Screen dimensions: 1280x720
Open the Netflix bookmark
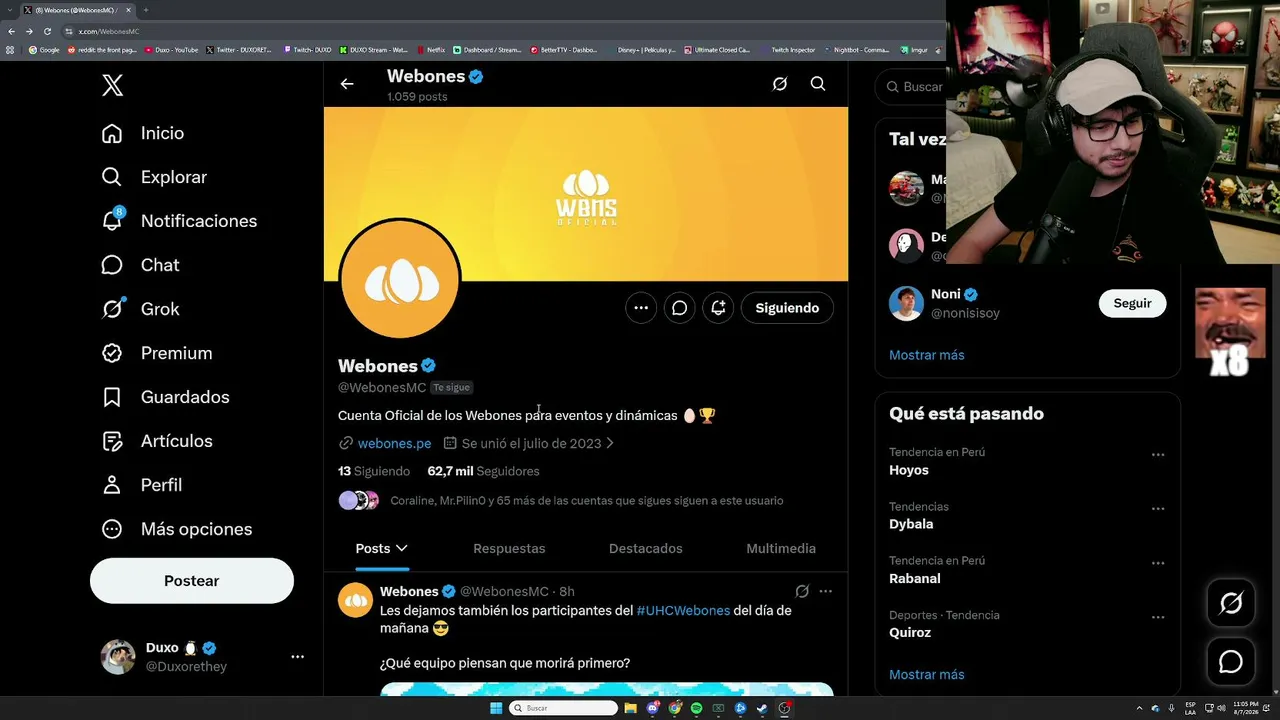pyautogui.click(x=430, y=50)
